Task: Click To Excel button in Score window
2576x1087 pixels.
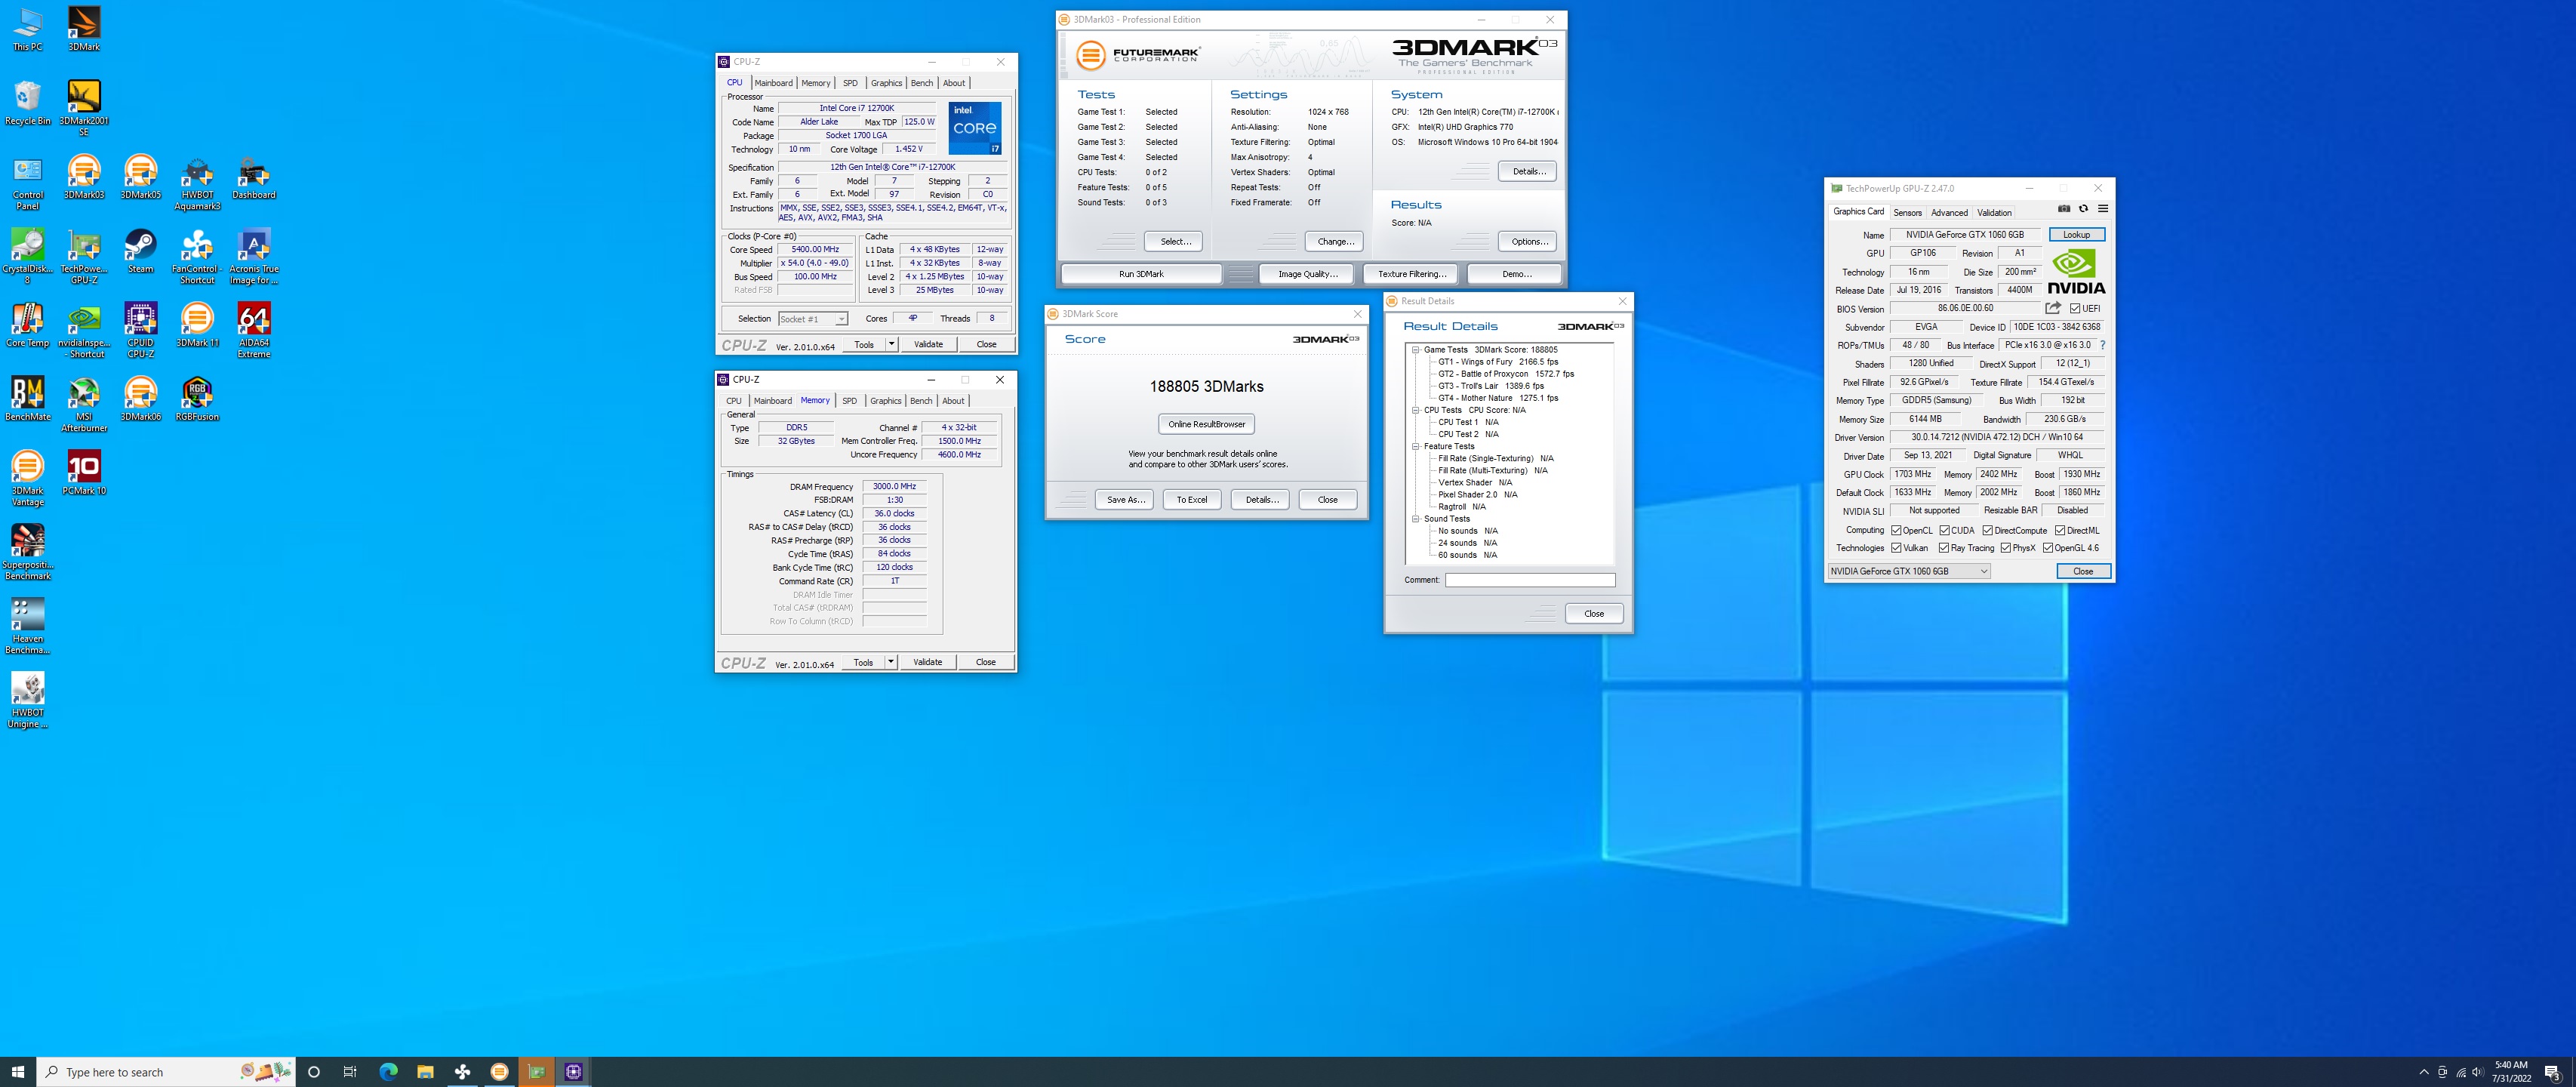Action: coord(1191,500)
